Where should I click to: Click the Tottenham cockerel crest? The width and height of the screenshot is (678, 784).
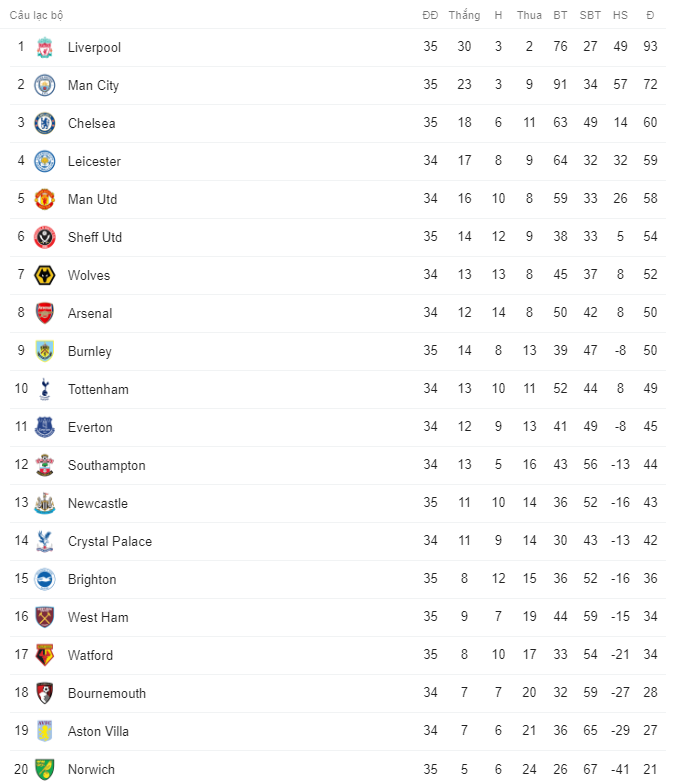44,389
